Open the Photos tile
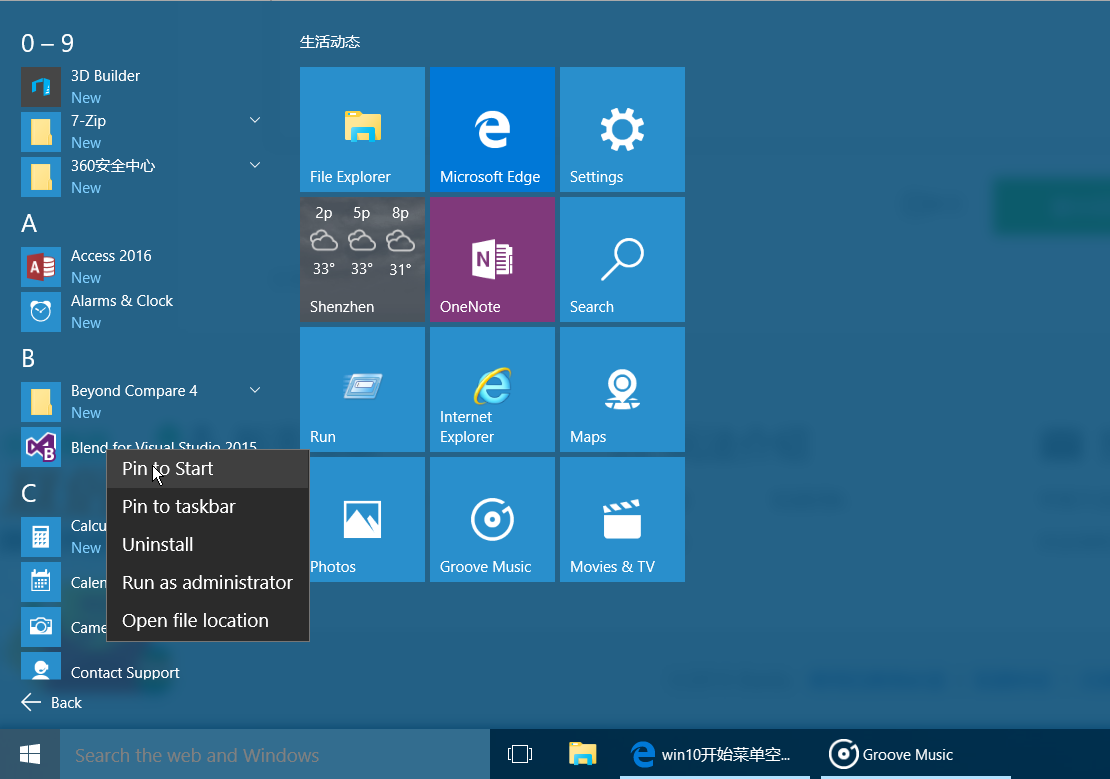The image size is (1110, 779). pos(367,519)
